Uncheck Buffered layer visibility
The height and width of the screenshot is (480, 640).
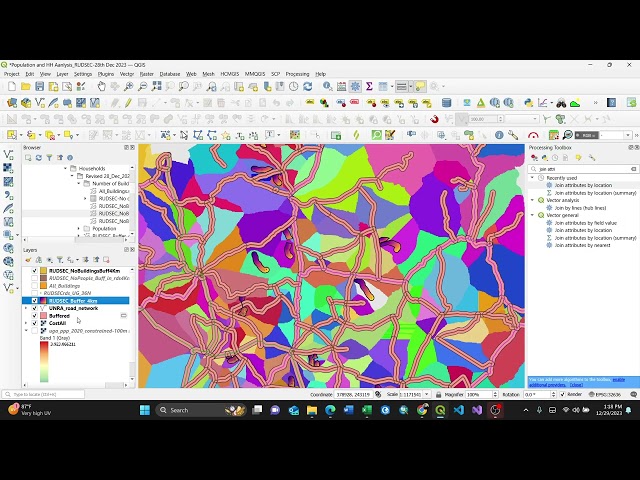(x=35, y=316)
